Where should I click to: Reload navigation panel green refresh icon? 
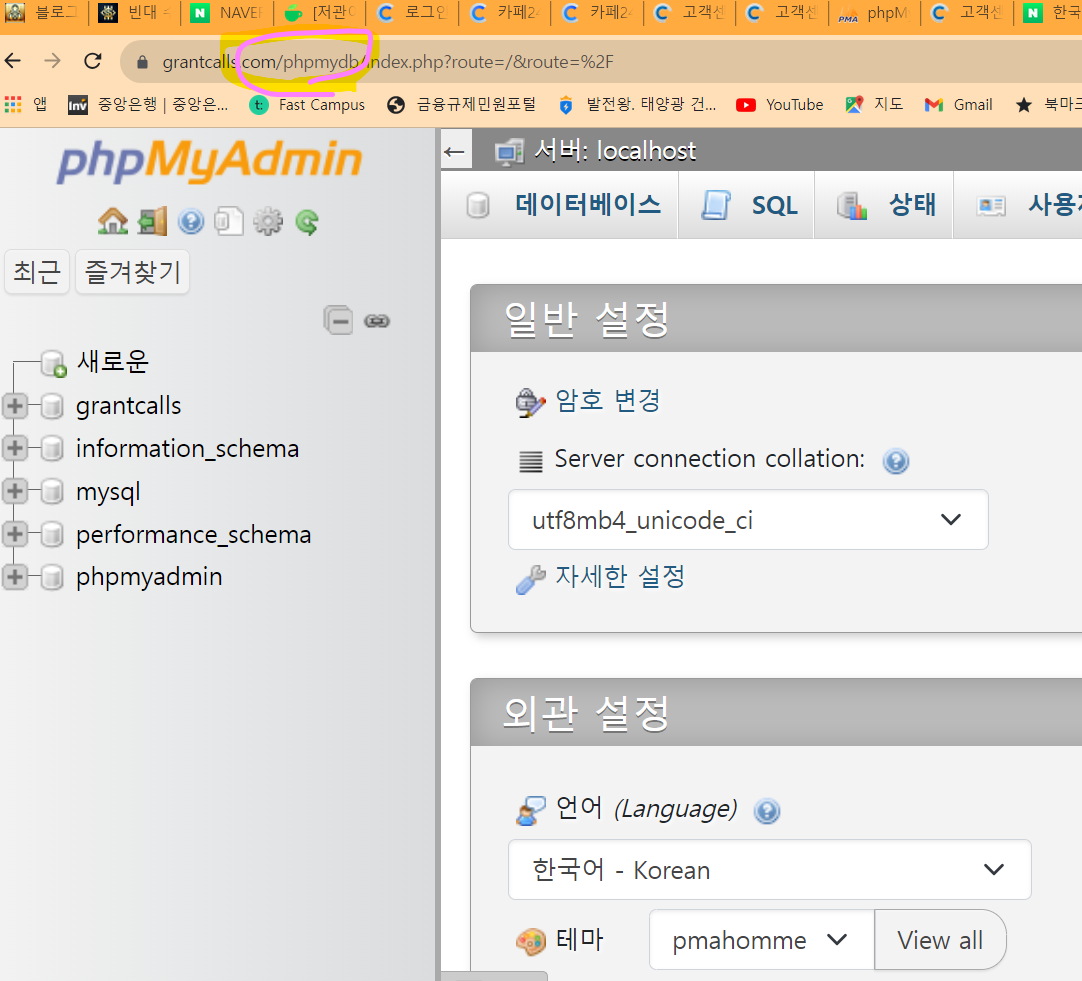pos(306,221)
